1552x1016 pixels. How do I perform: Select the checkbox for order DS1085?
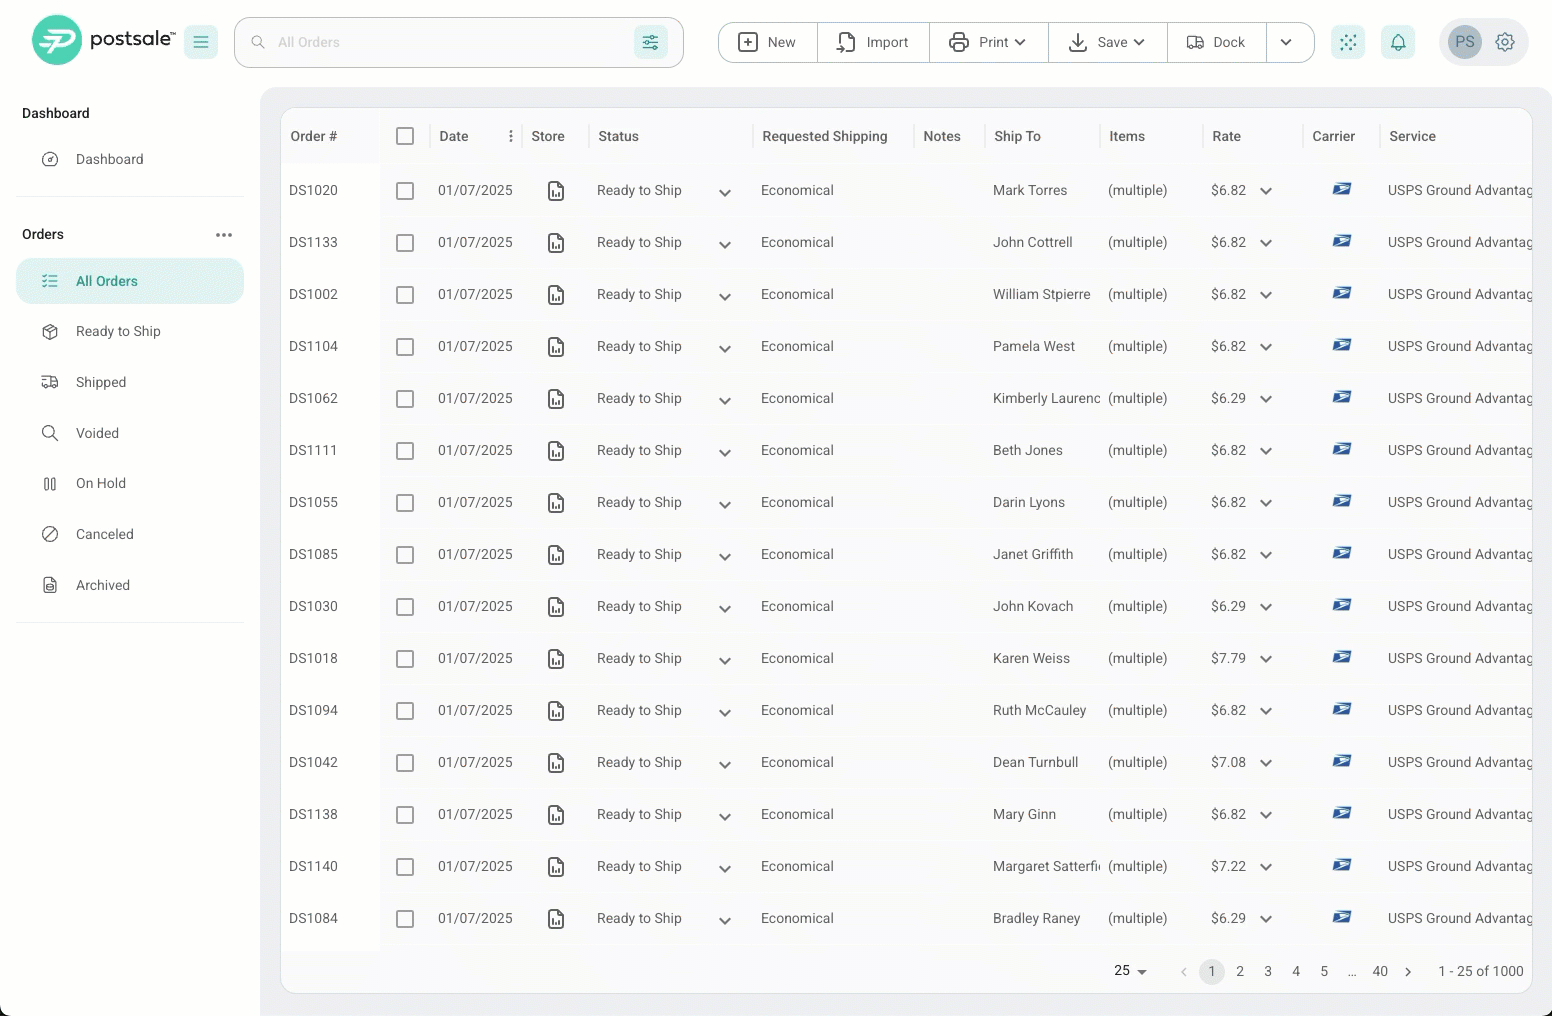405,555
